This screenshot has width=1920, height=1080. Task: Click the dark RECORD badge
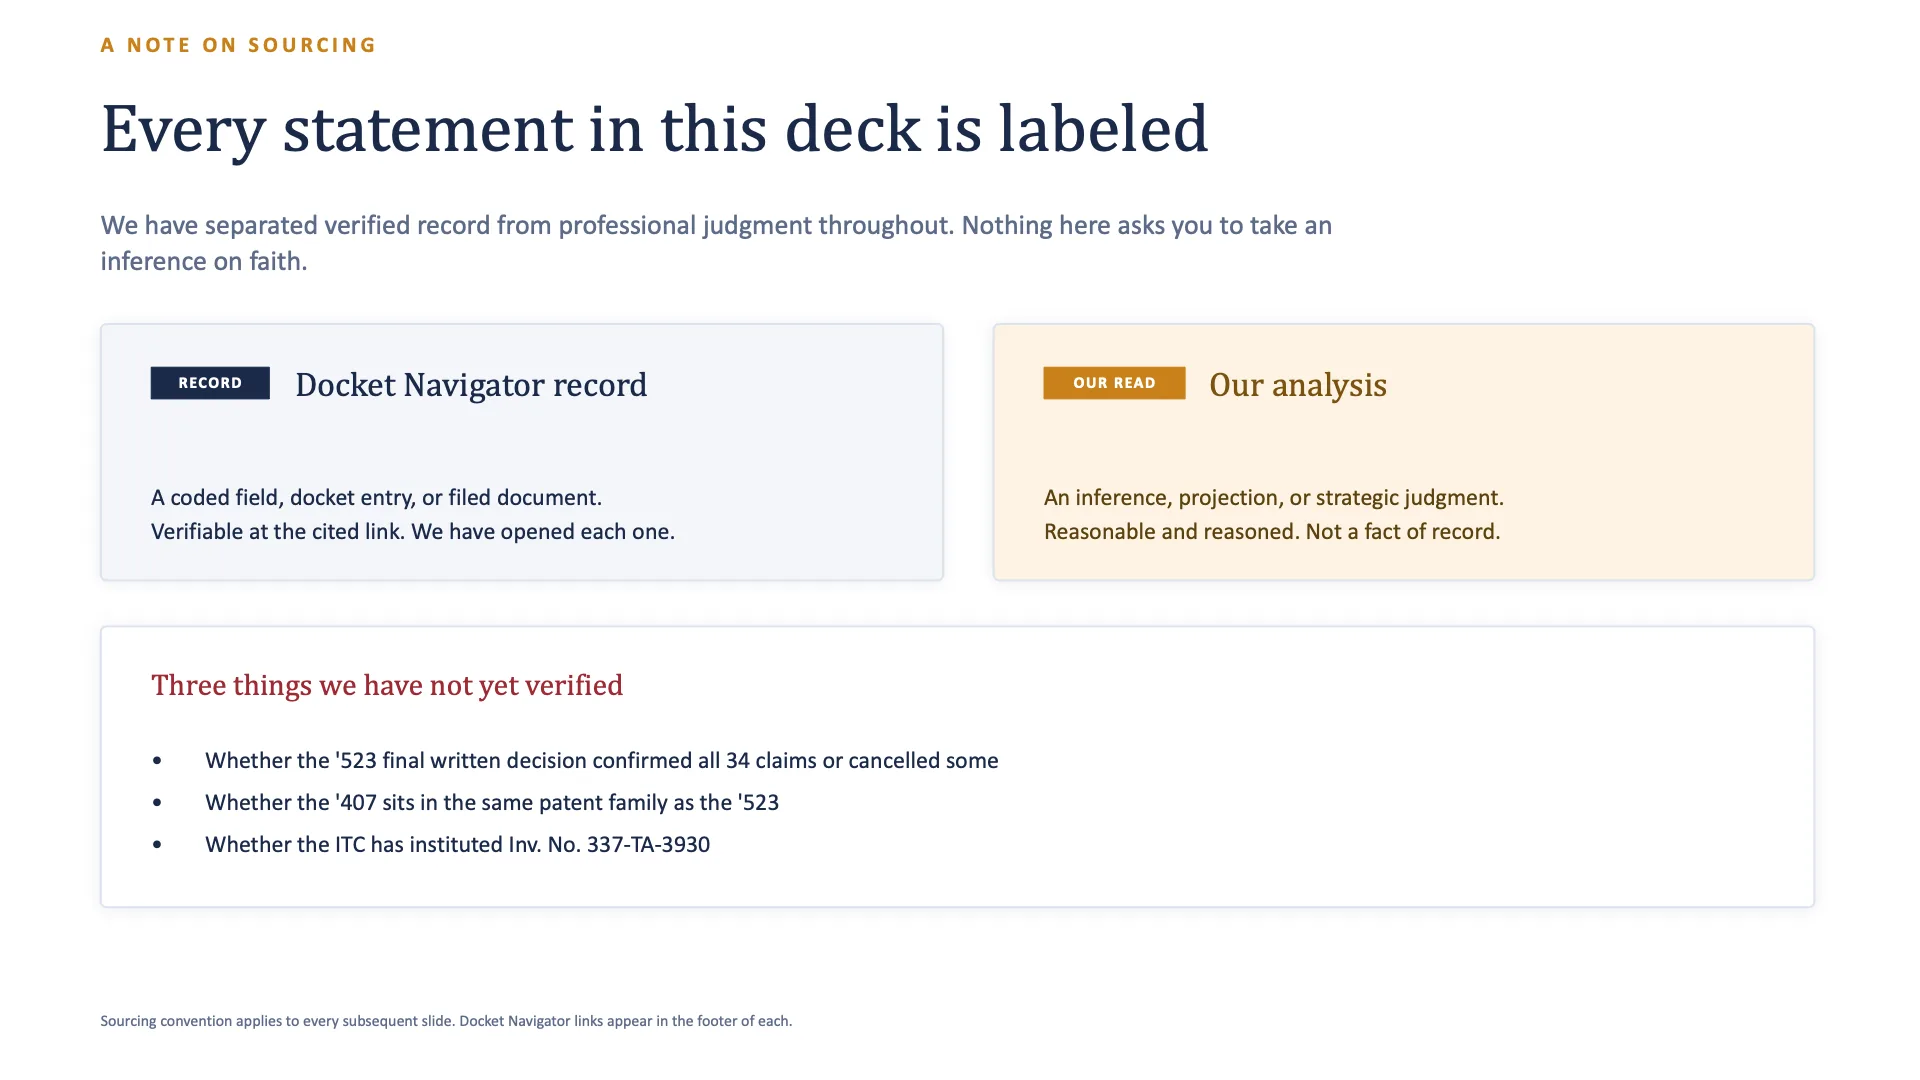coord(210,383)
